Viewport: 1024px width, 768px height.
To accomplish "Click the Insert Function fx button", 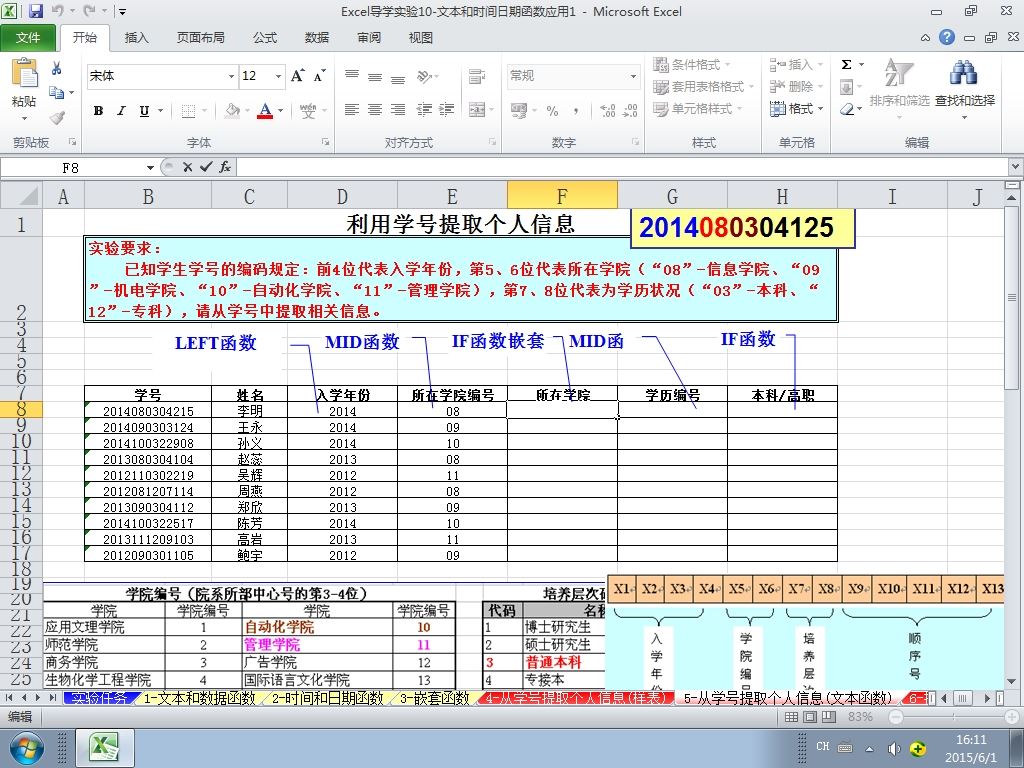I will 225,168.
